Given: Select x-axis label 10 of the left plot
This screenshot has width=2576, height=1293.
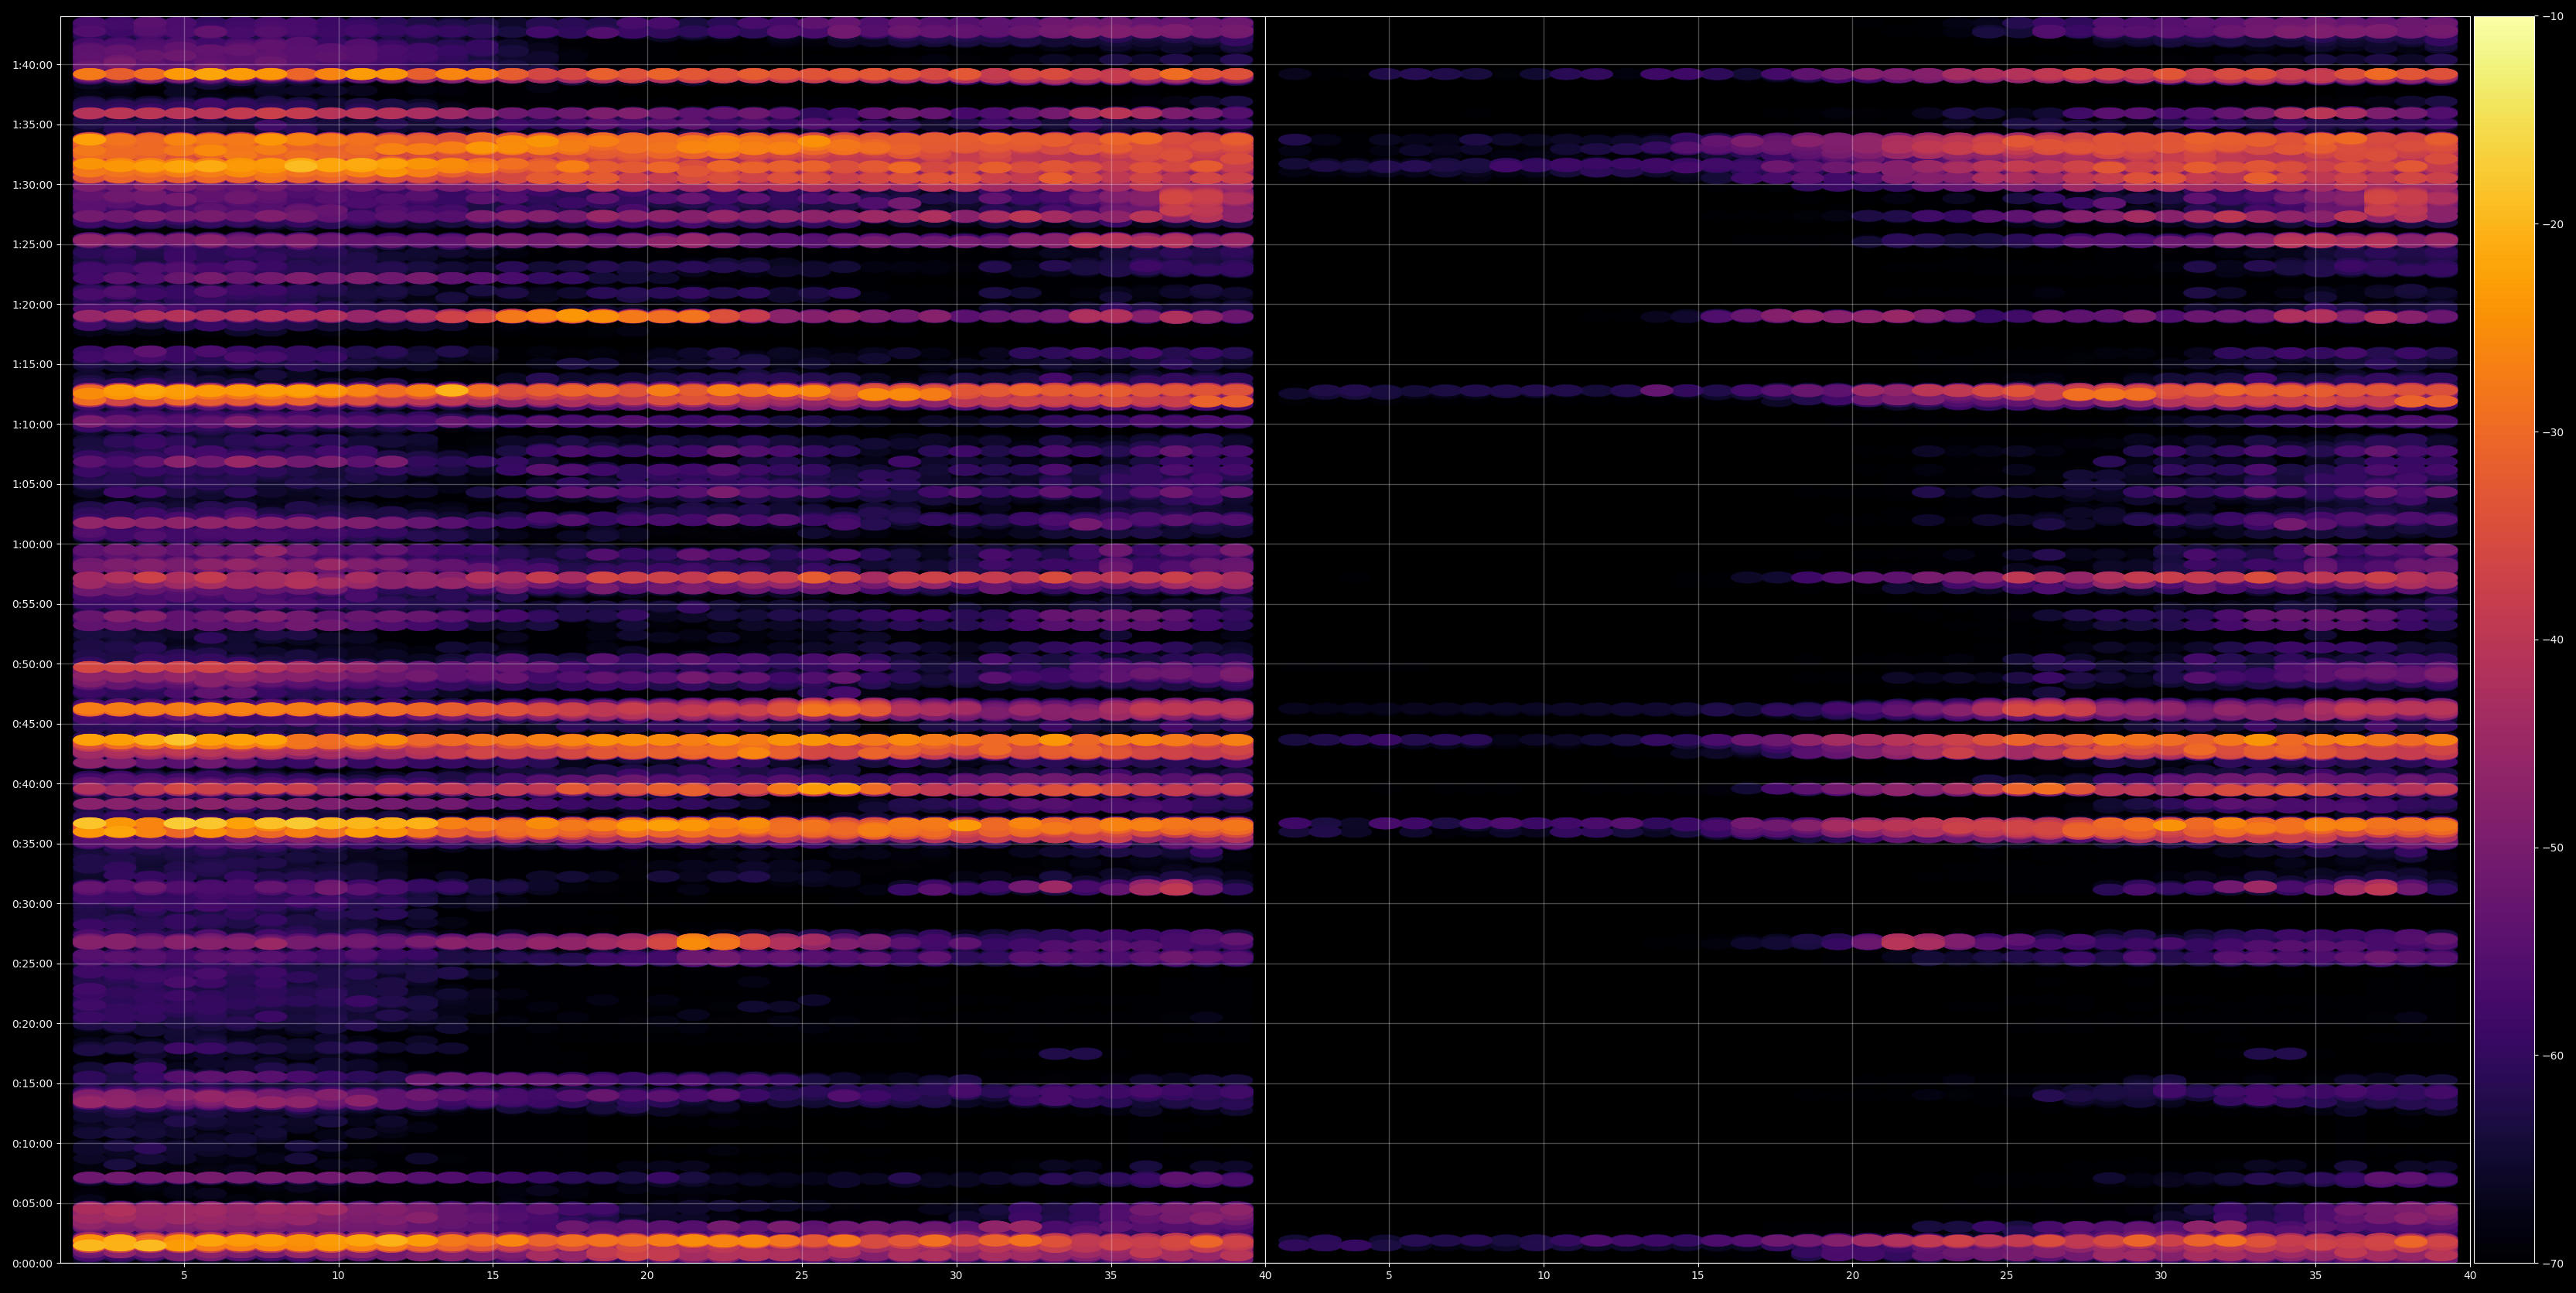Looking at the screenshot, I should click(338, 1276).
